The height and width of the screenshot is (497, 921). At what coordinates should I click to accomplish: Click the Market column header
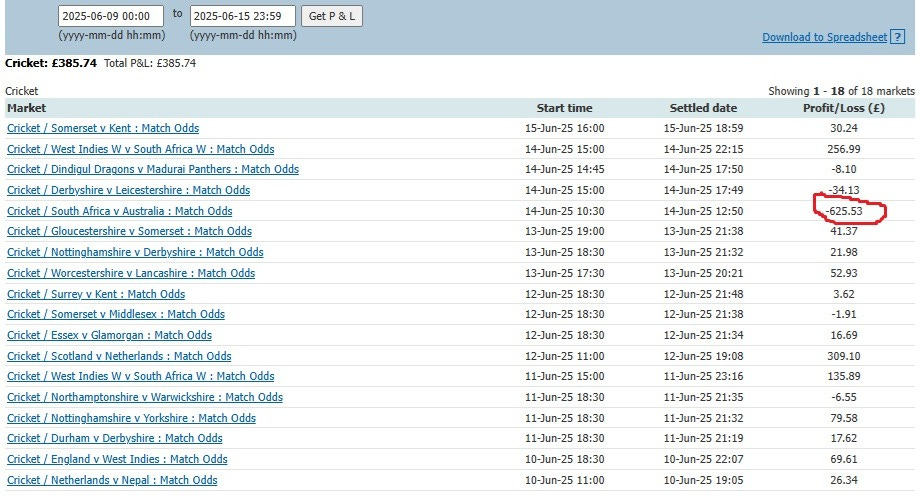point(26,108)
